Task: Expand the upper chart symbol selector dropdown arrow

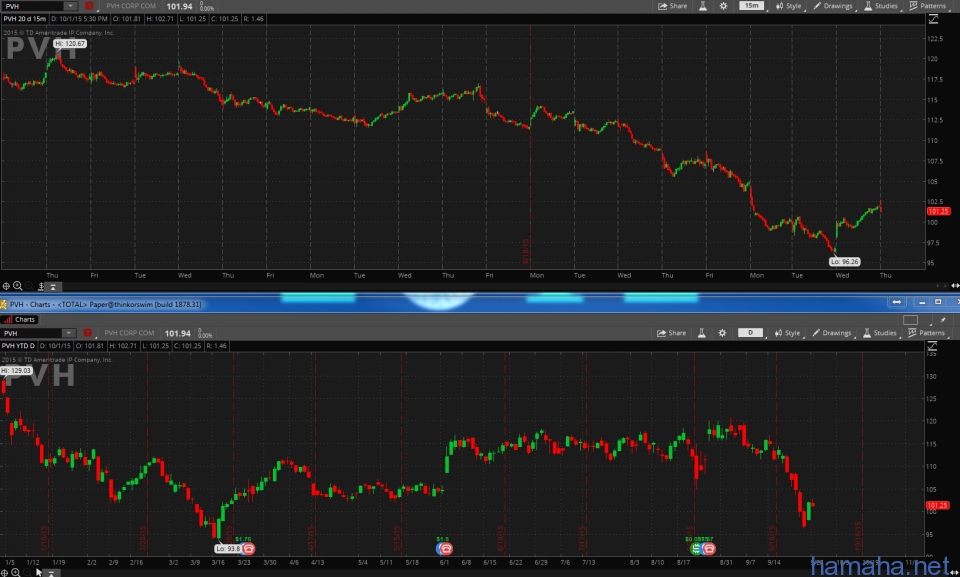Action: pyautogui.click(x=70, y=6)
